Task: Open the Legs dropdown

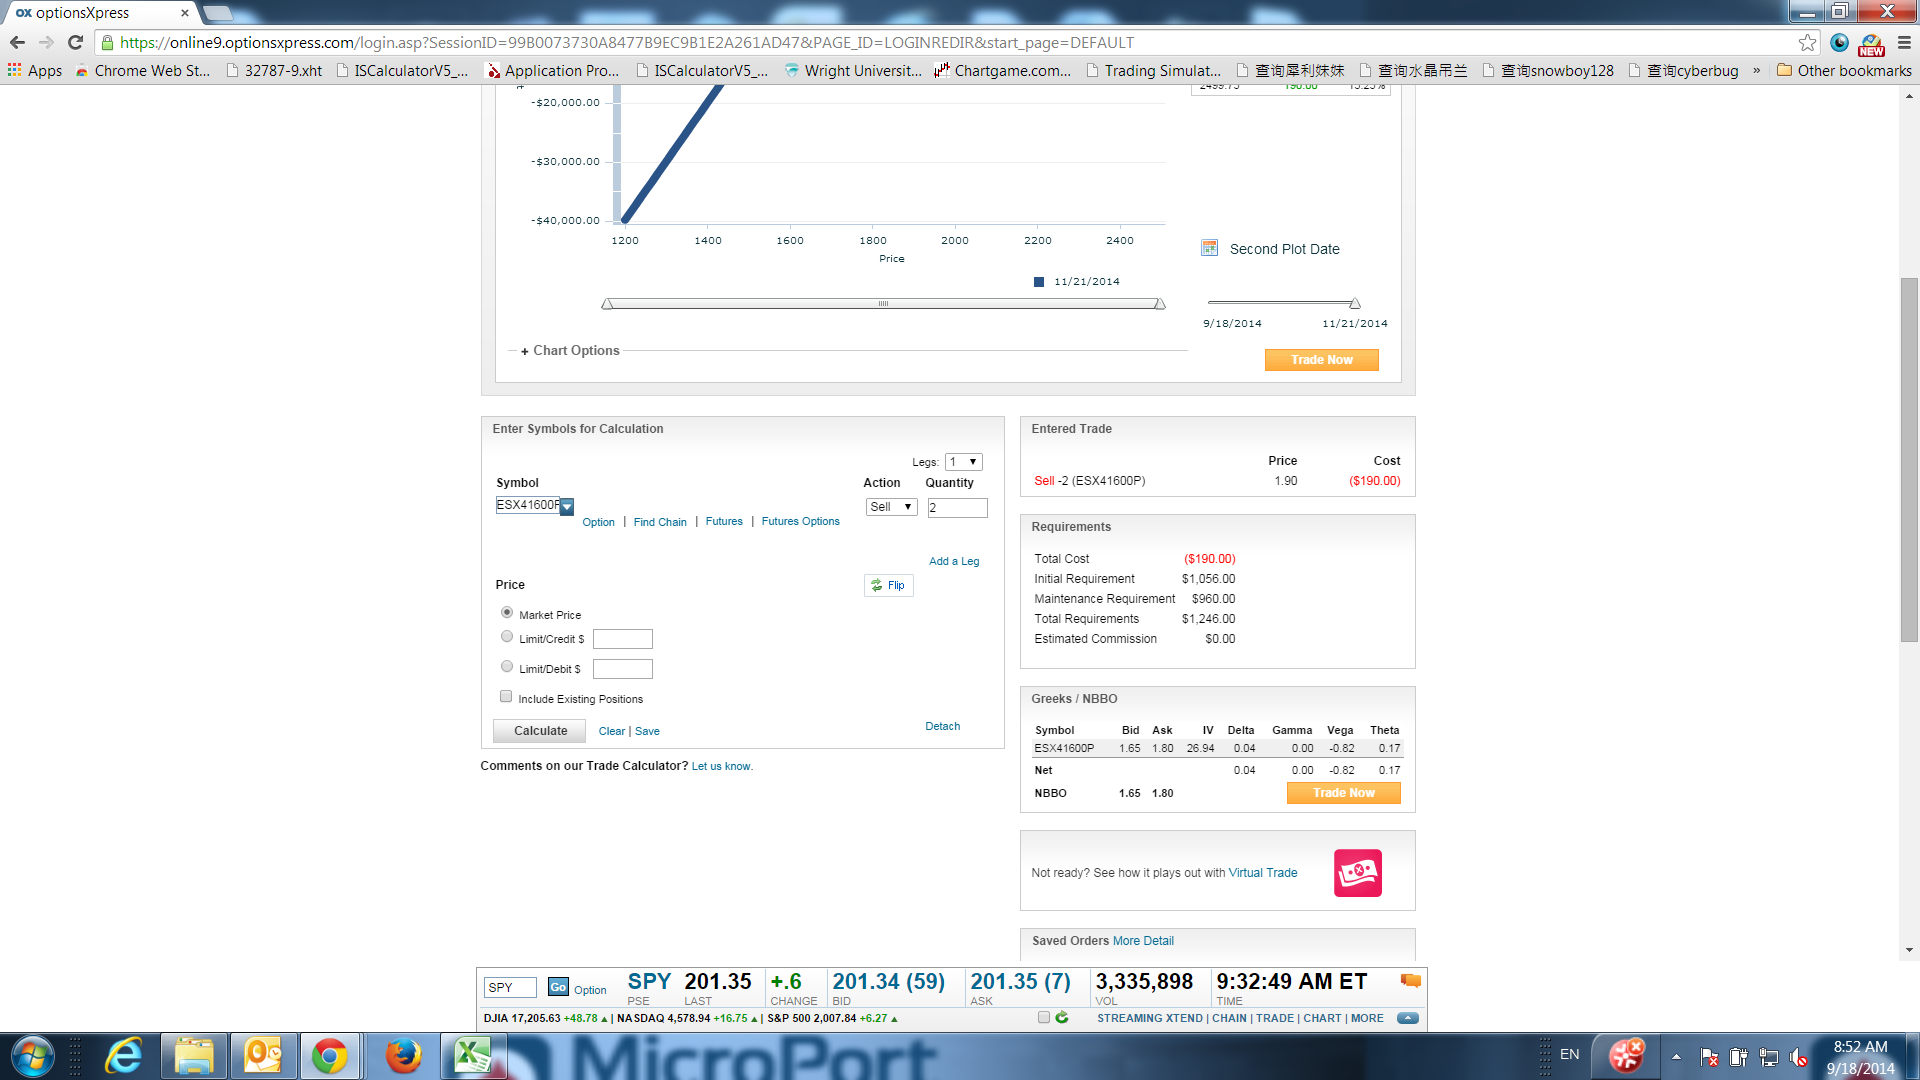Action: coord(964,462)
